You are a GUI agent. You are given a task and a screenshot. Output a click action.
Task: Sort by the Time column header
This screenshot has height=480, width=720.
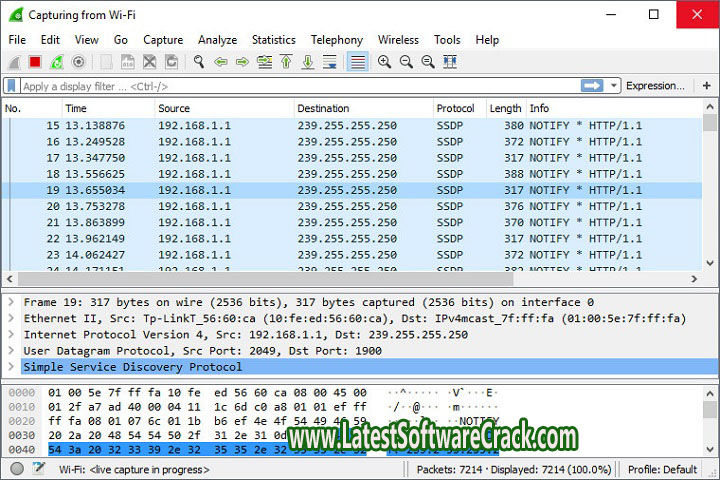(x=108, y=108)
